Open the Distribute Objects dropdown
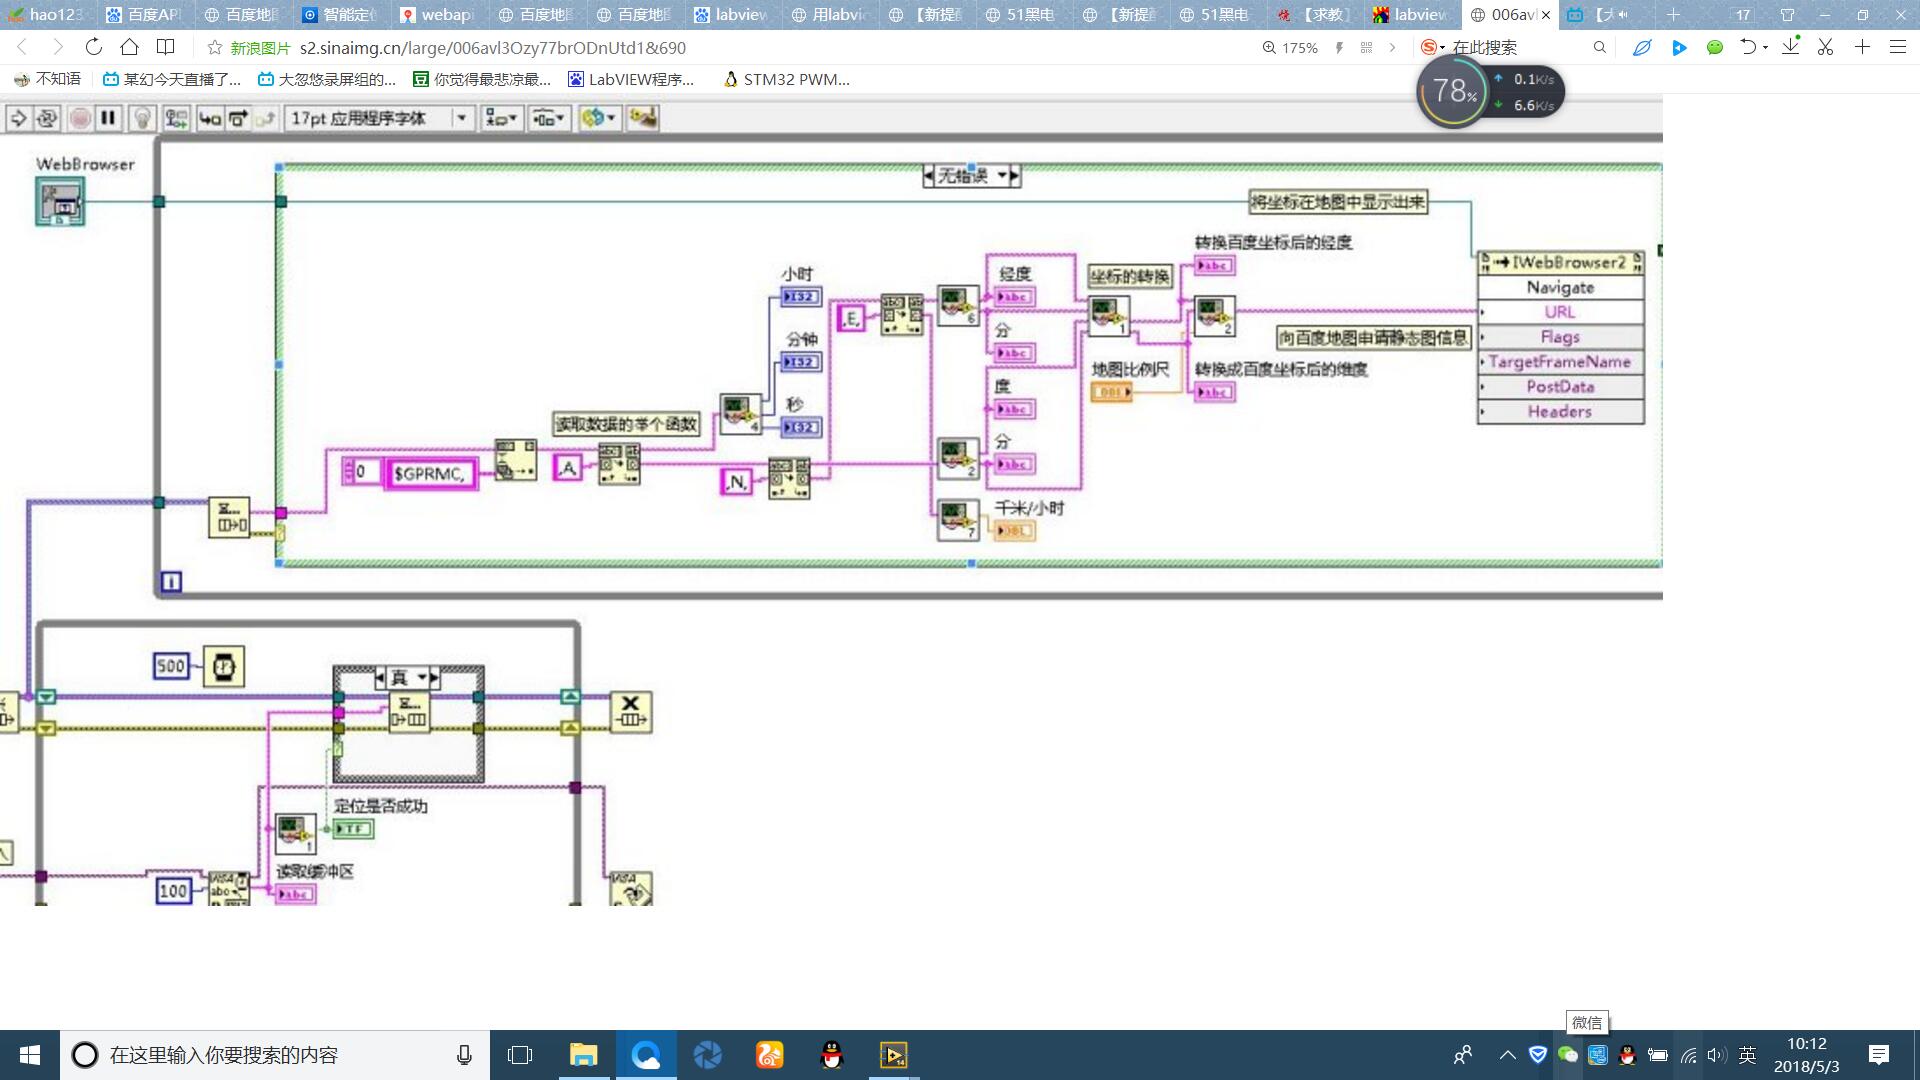This screenshot has width=1920, height=1080. point(549,118)
